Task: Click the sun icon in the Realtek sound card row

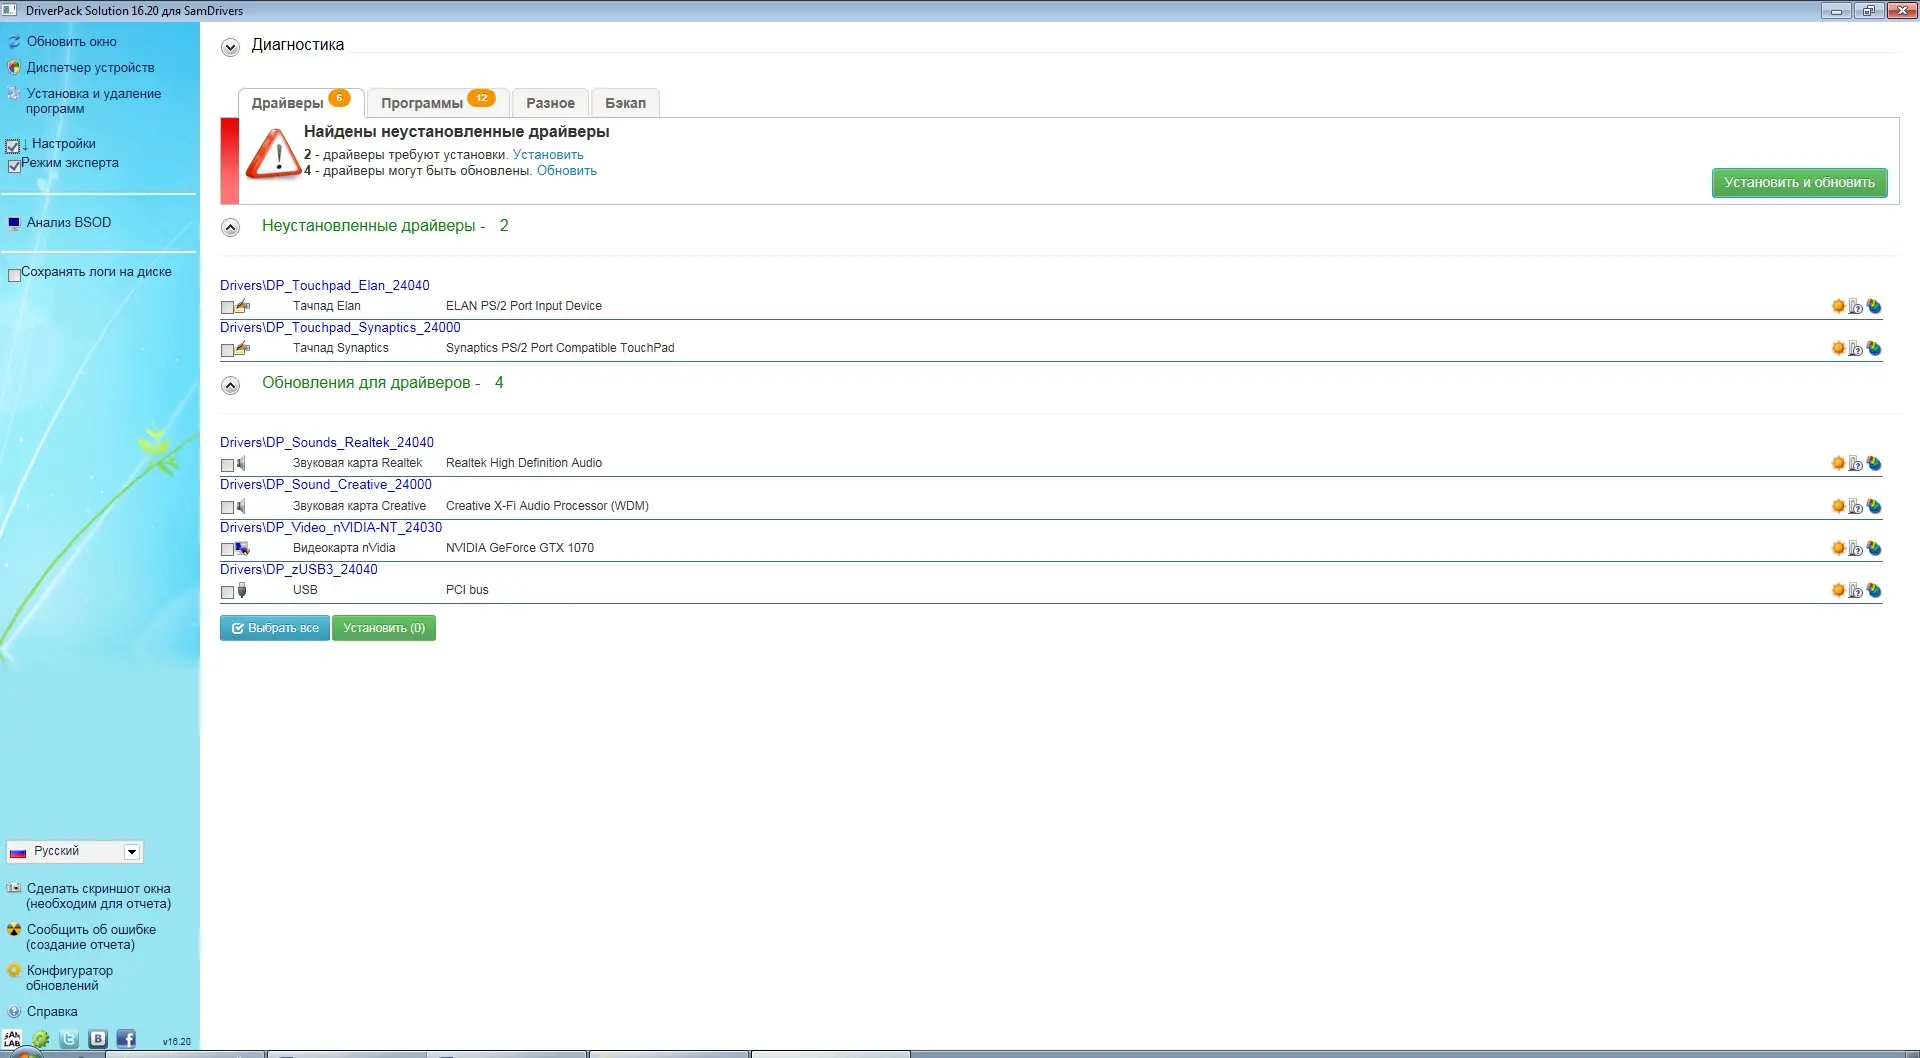Action: (x=1838, y=463)
